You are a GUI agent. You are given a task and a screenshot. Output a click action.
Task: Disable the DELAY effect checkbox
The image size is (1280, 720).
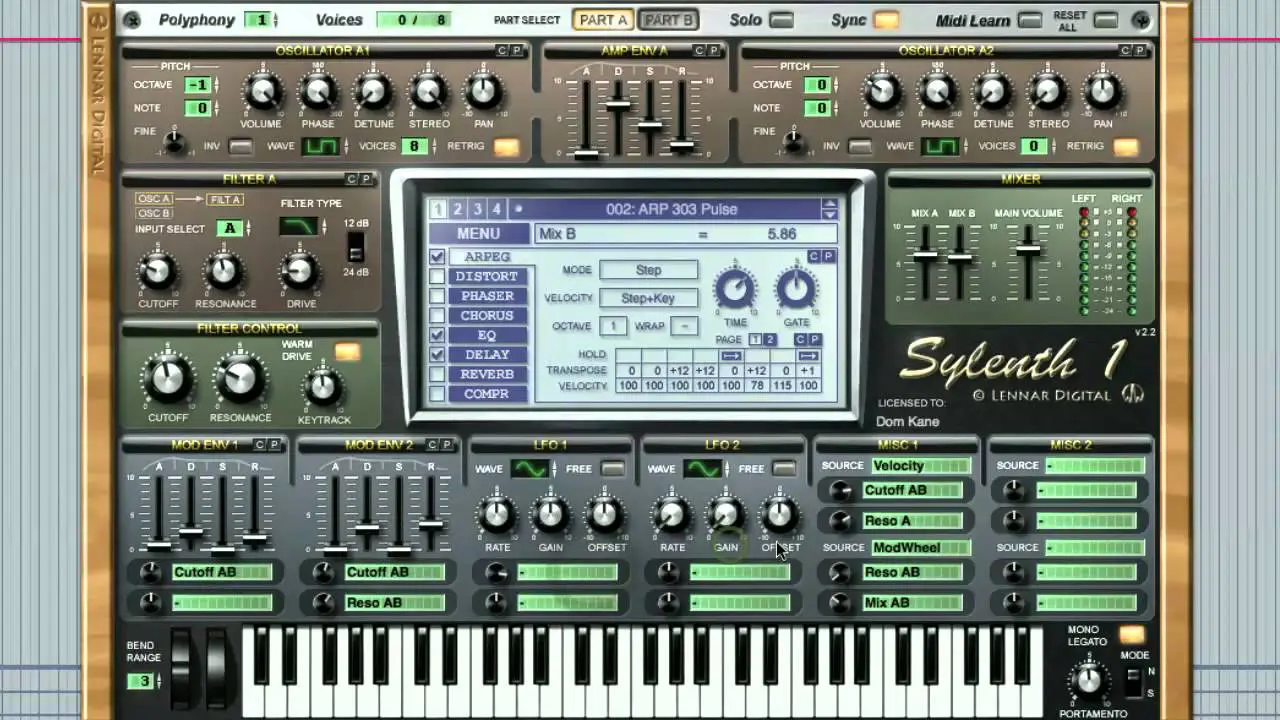[437, 355]
